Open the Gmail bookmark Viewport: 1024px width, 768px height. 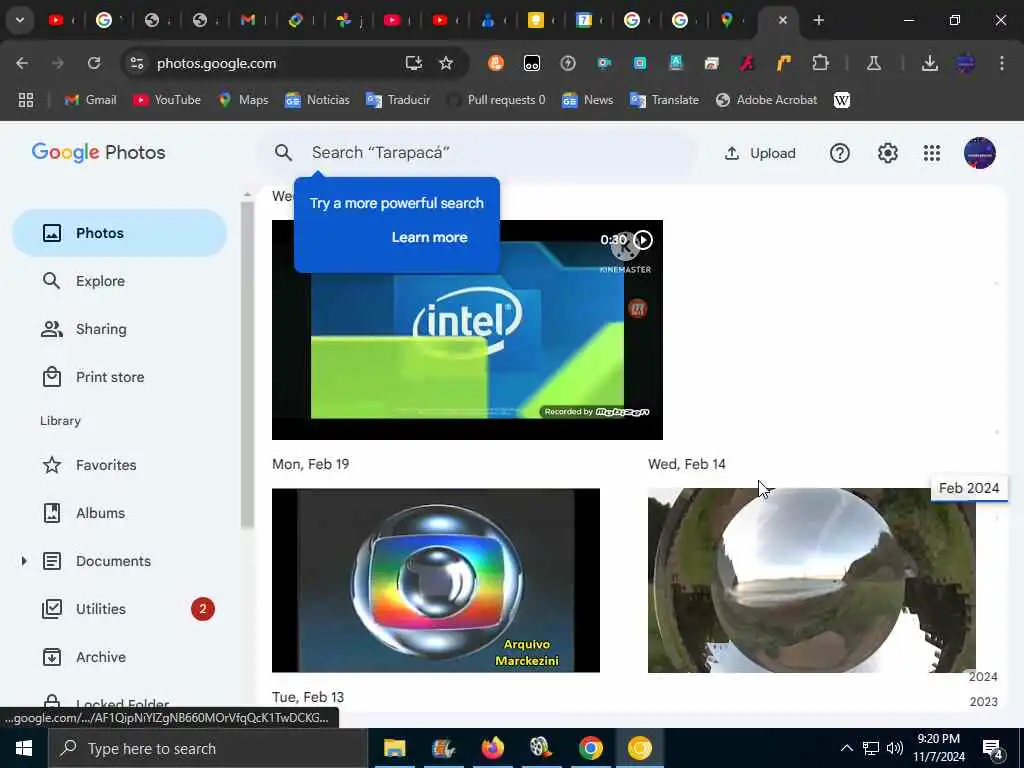pyautogui.click(x=90, y=100)
